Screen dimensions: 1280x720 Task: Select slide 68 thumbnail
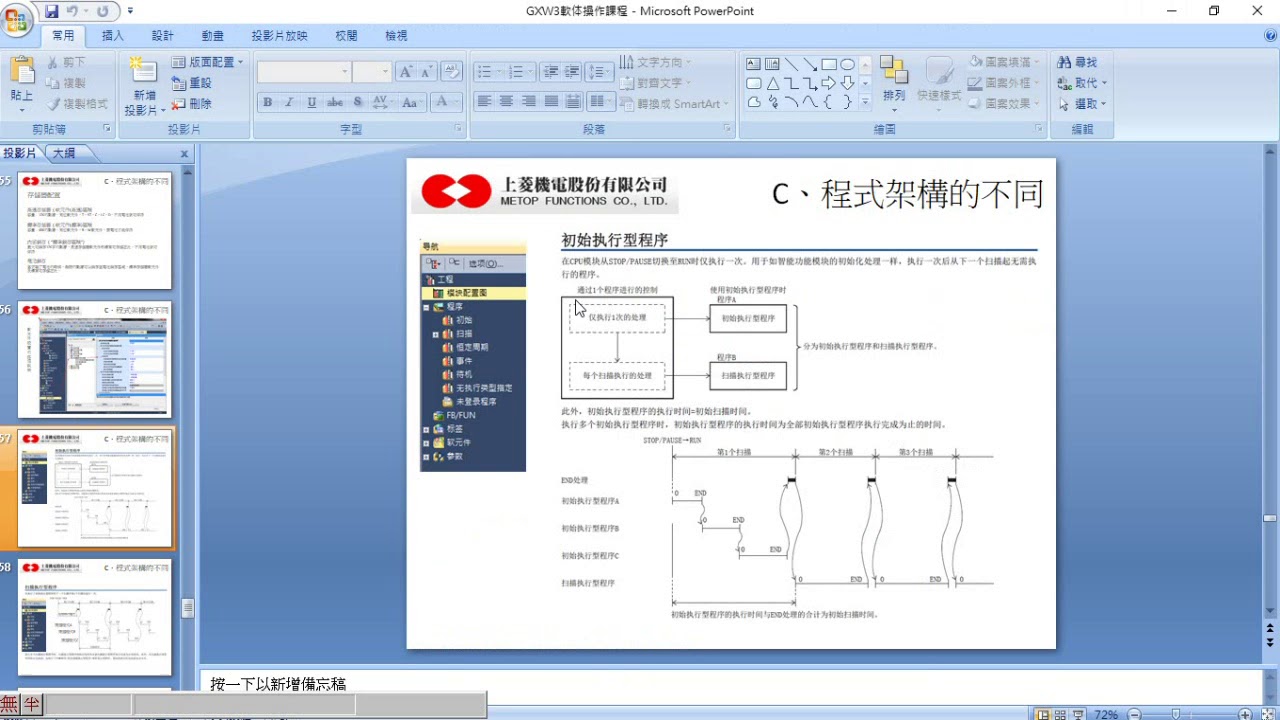(x=95, y=617)
